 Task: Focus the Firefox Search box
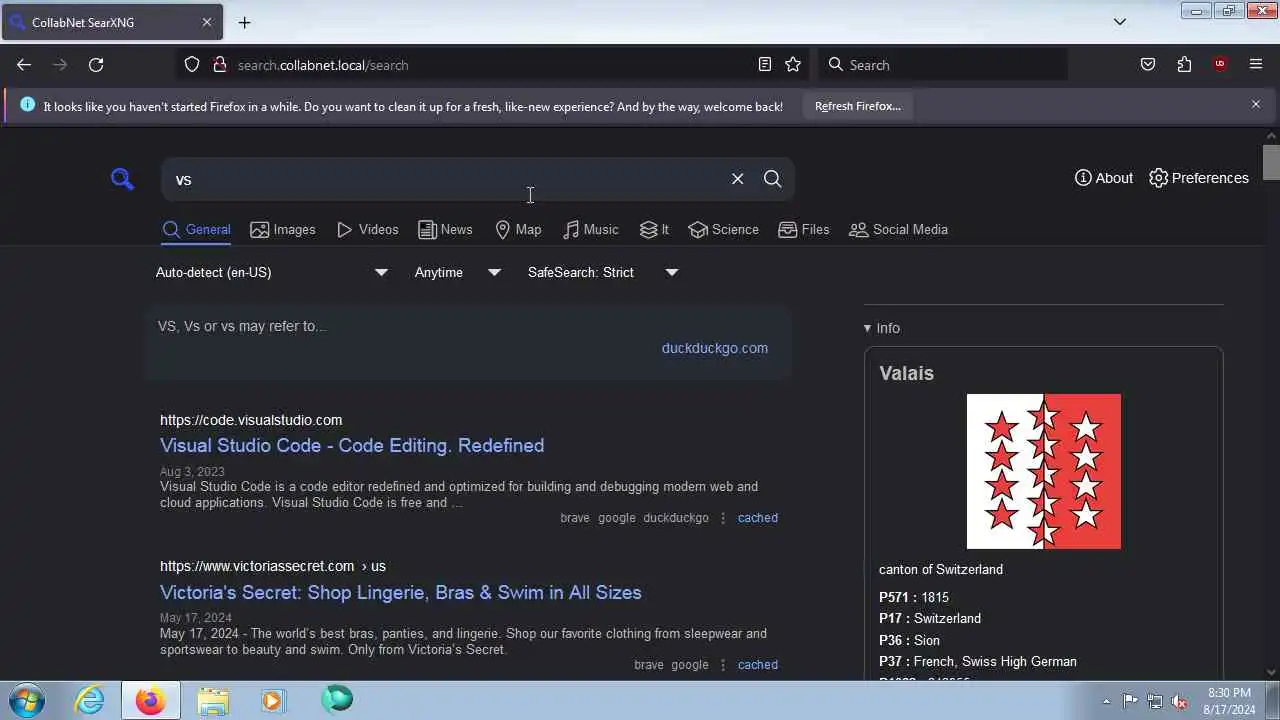[943, 65]
